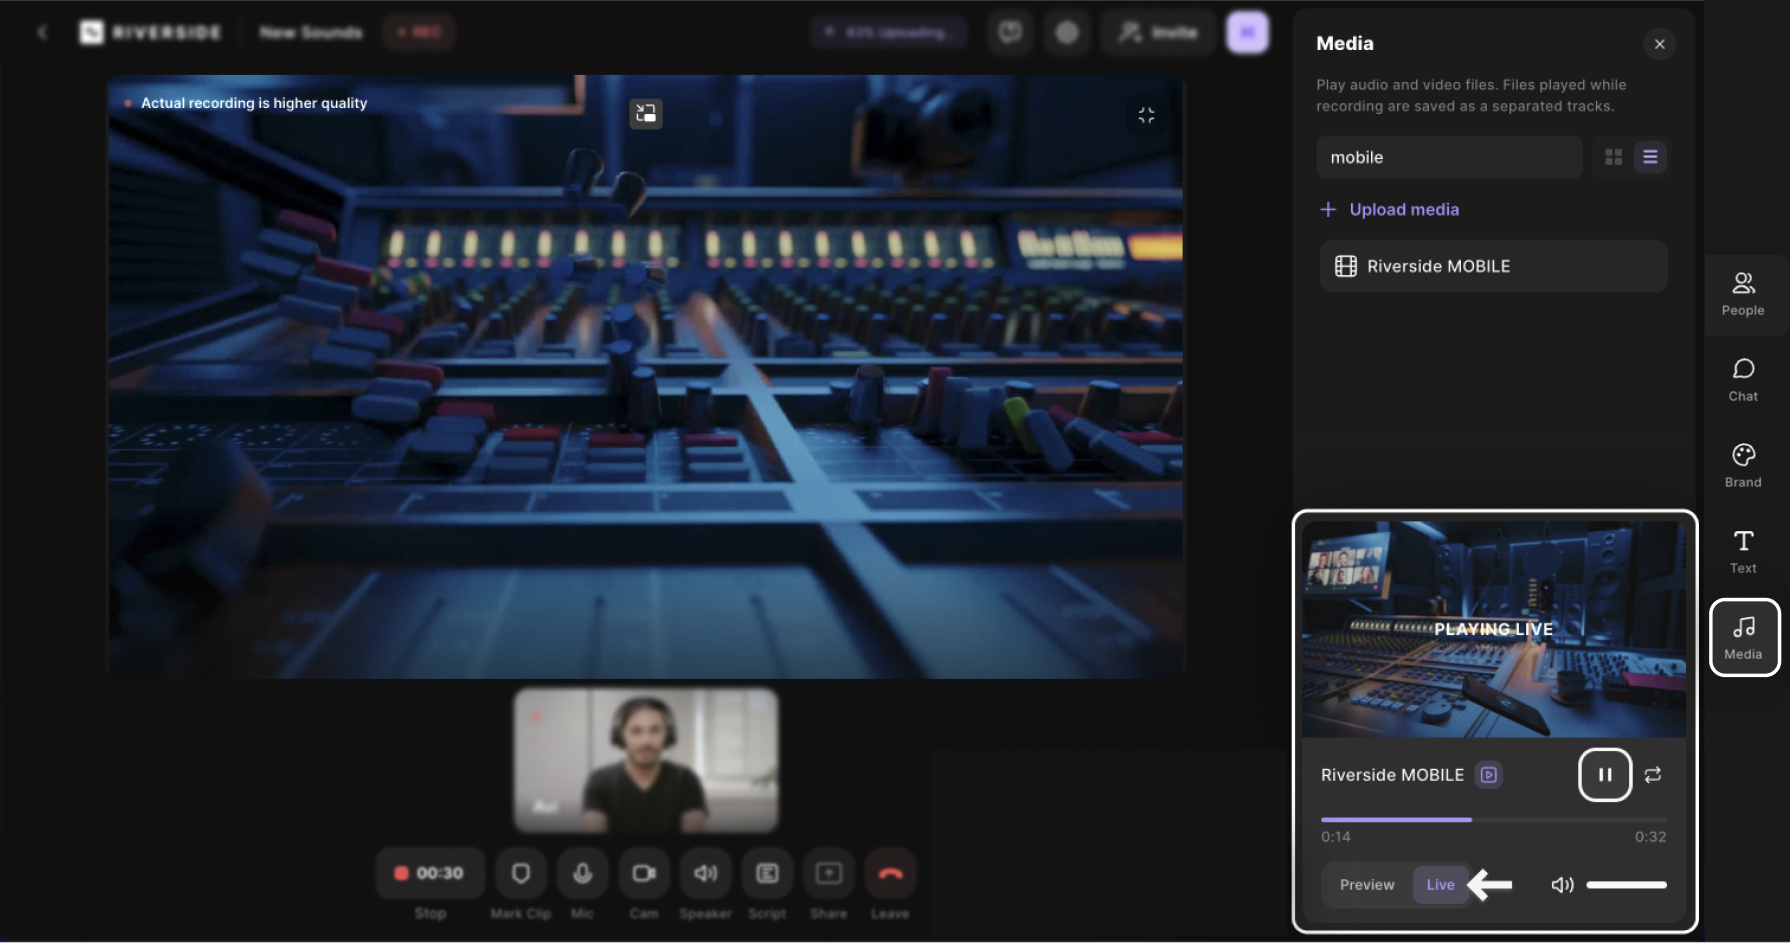Viewport: 1790px width, 943px height.
Task: Open the Brand settings panel
Action: [x=1743, y=466]
